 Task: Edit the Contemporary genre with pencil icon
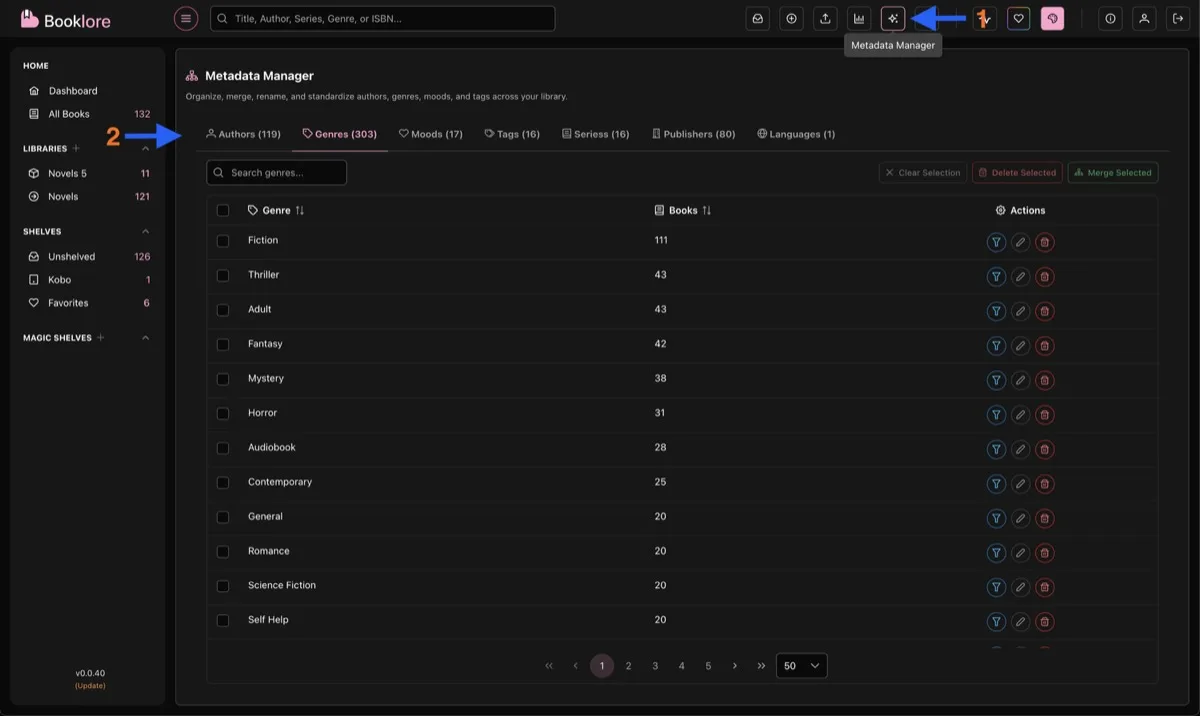point(1020,483)
